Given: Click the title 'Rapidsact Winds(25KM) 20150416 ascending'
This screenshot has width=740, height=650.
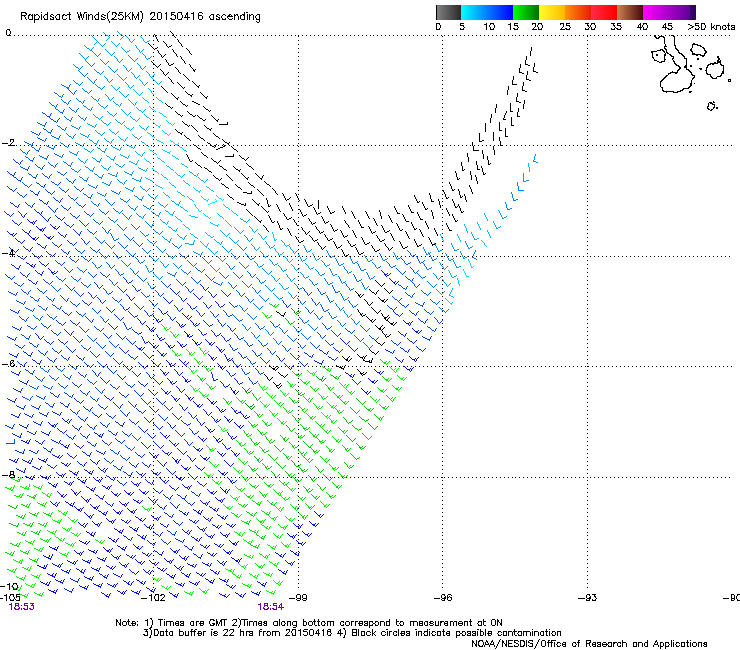Looking at the screenshot, I should (140, 17).
